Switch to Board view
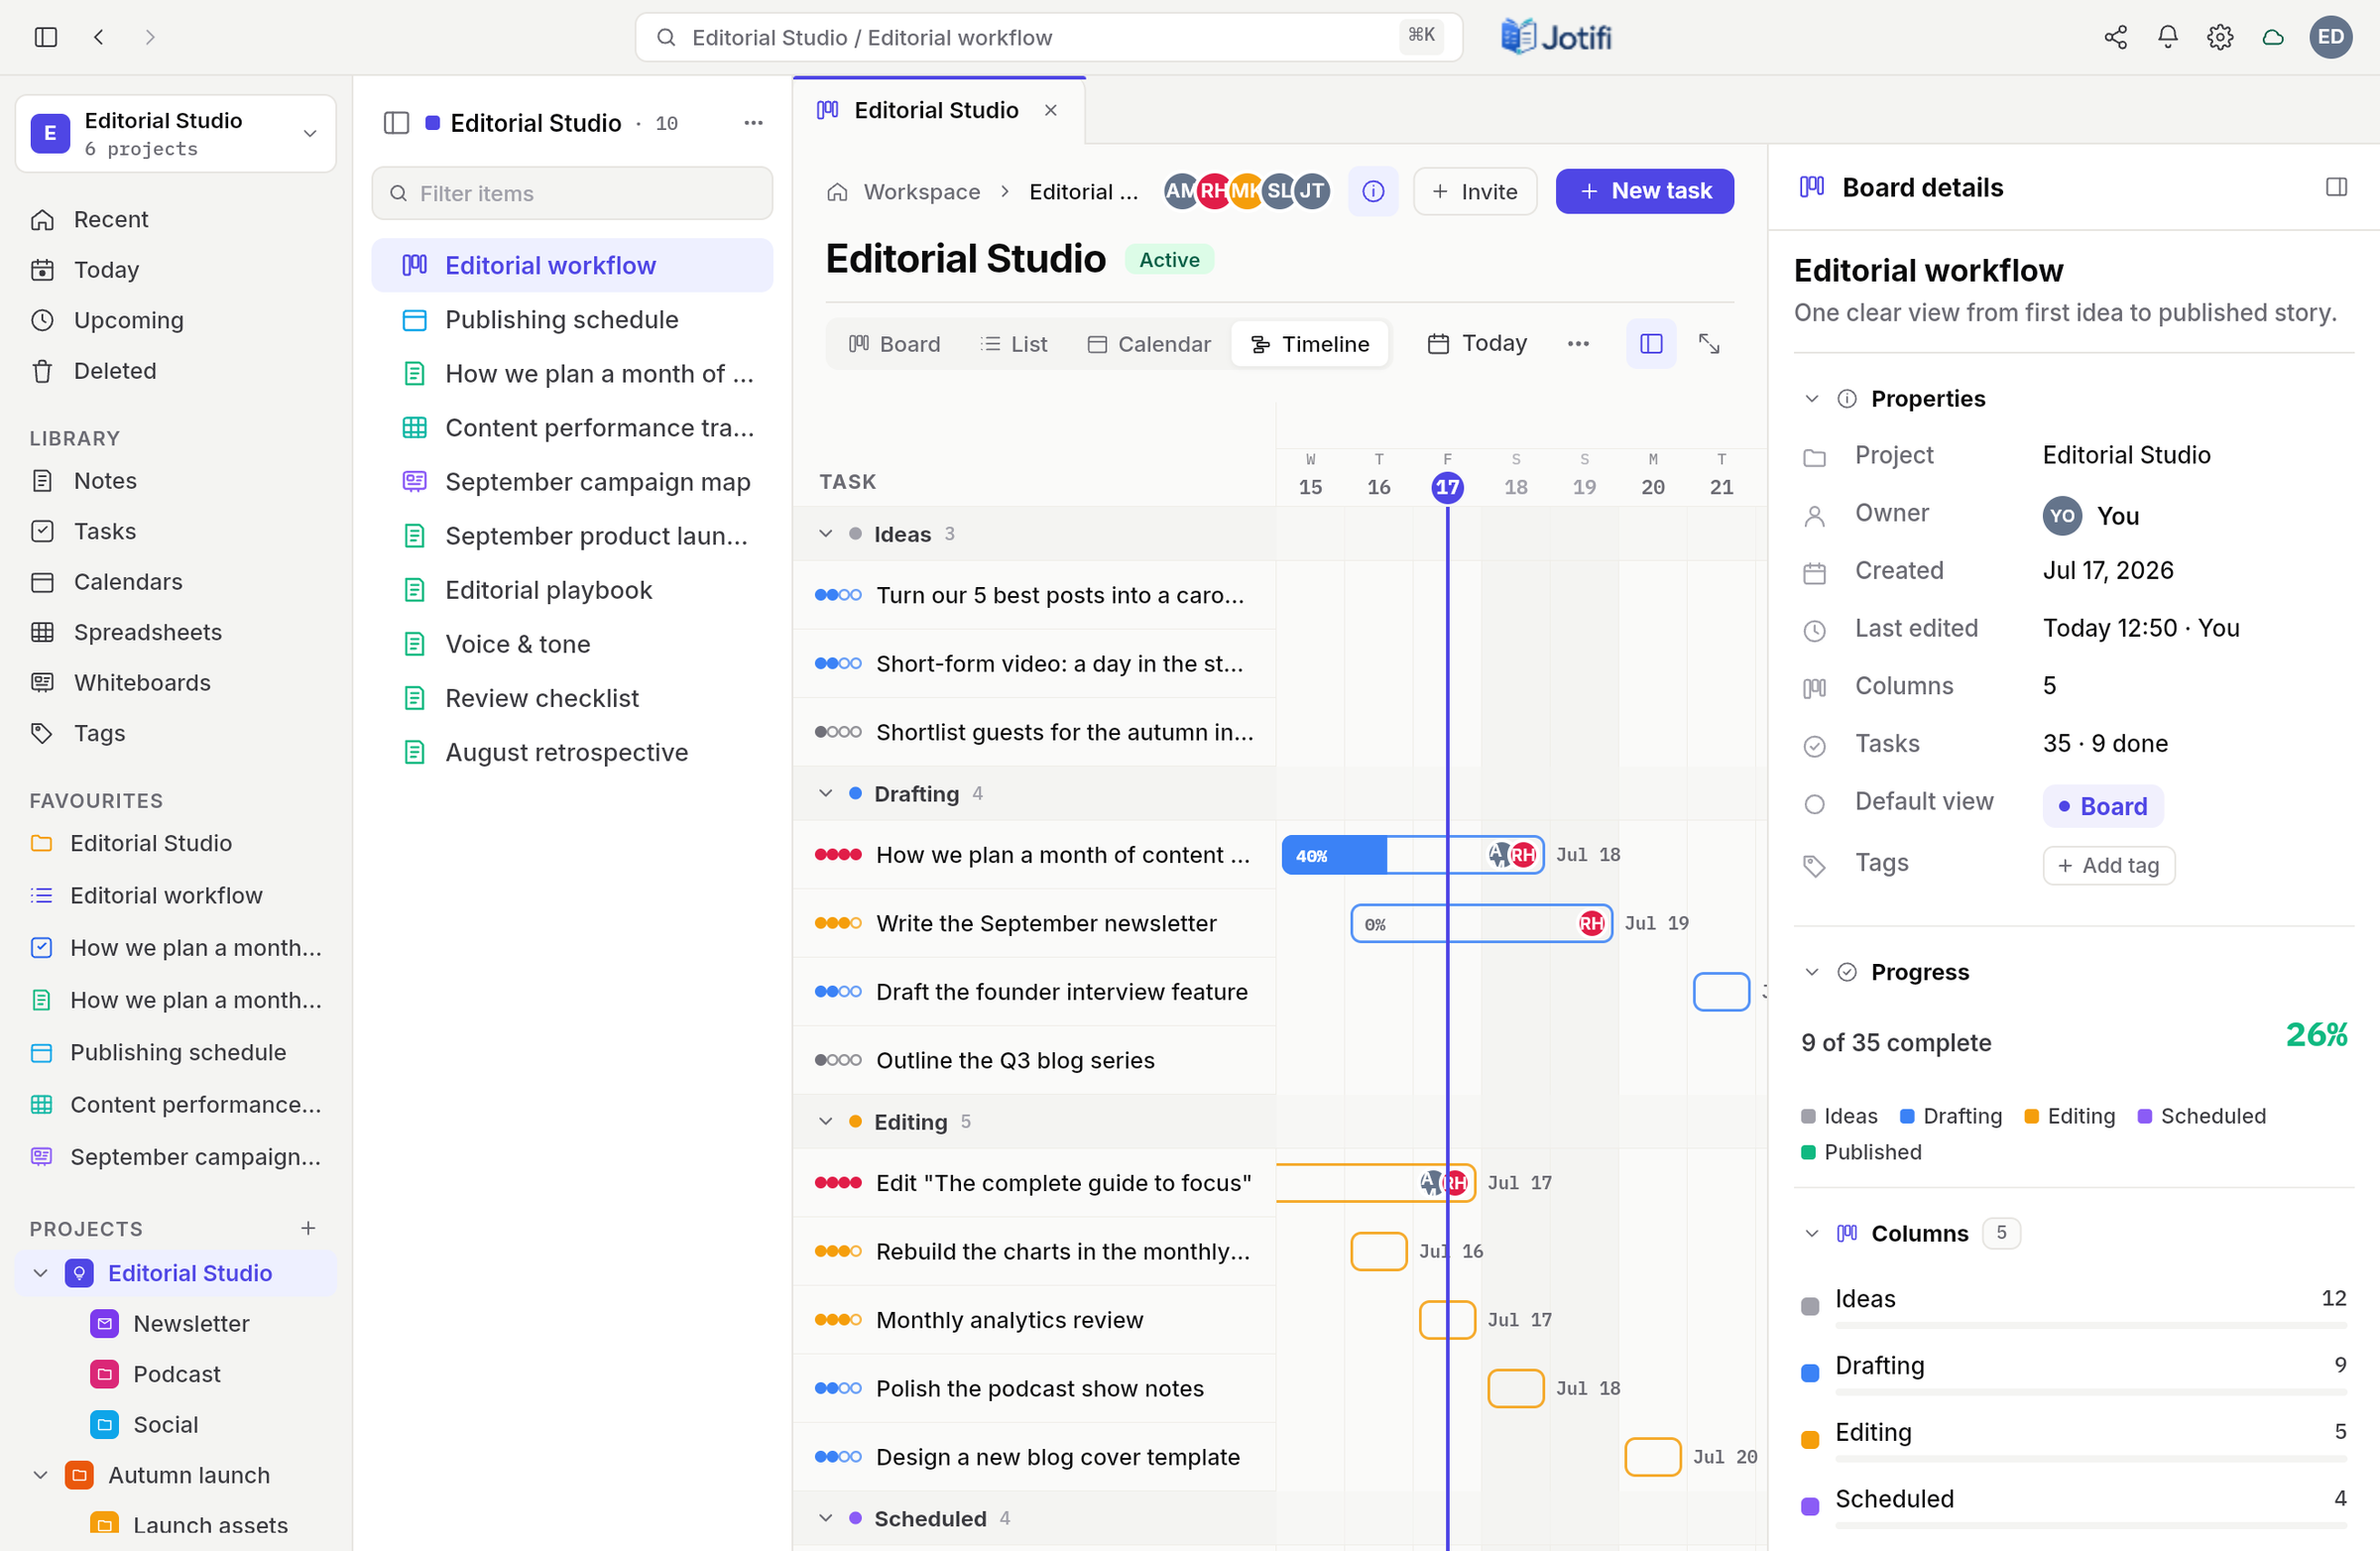 [x=894, y=344]
